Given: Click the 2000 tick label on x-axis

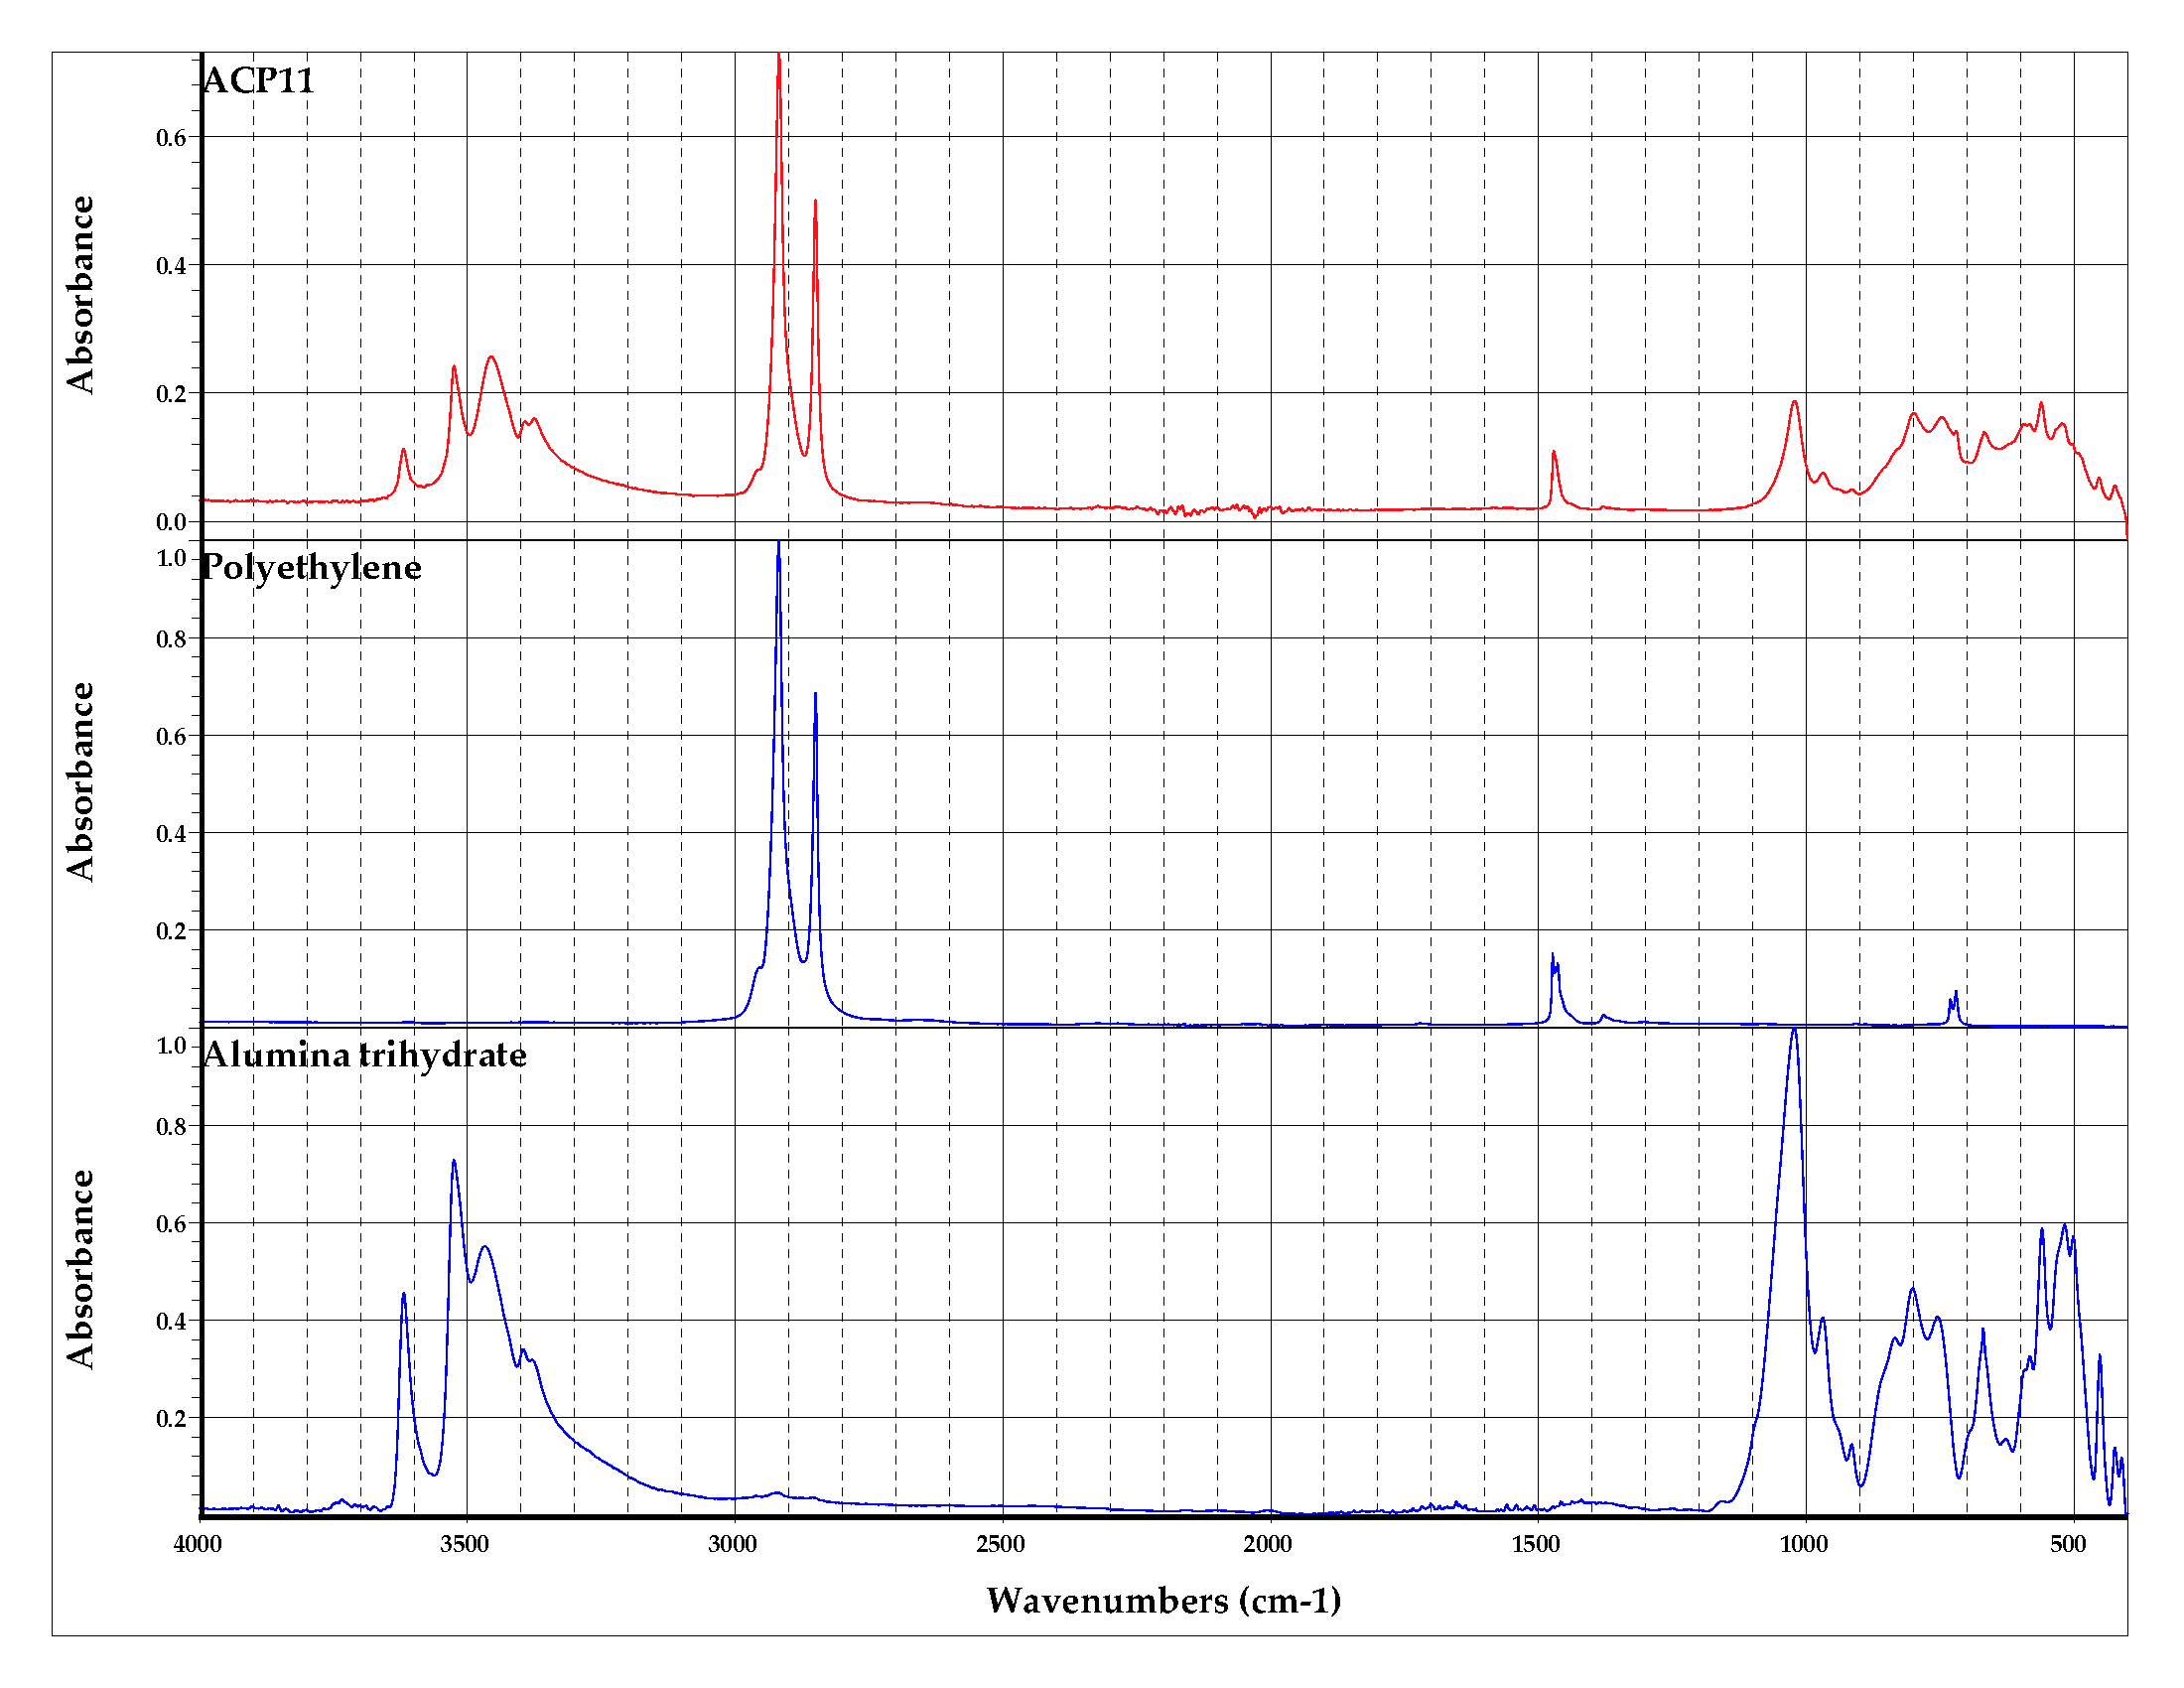Looking at the screenshot, I should [1269, 1544].
